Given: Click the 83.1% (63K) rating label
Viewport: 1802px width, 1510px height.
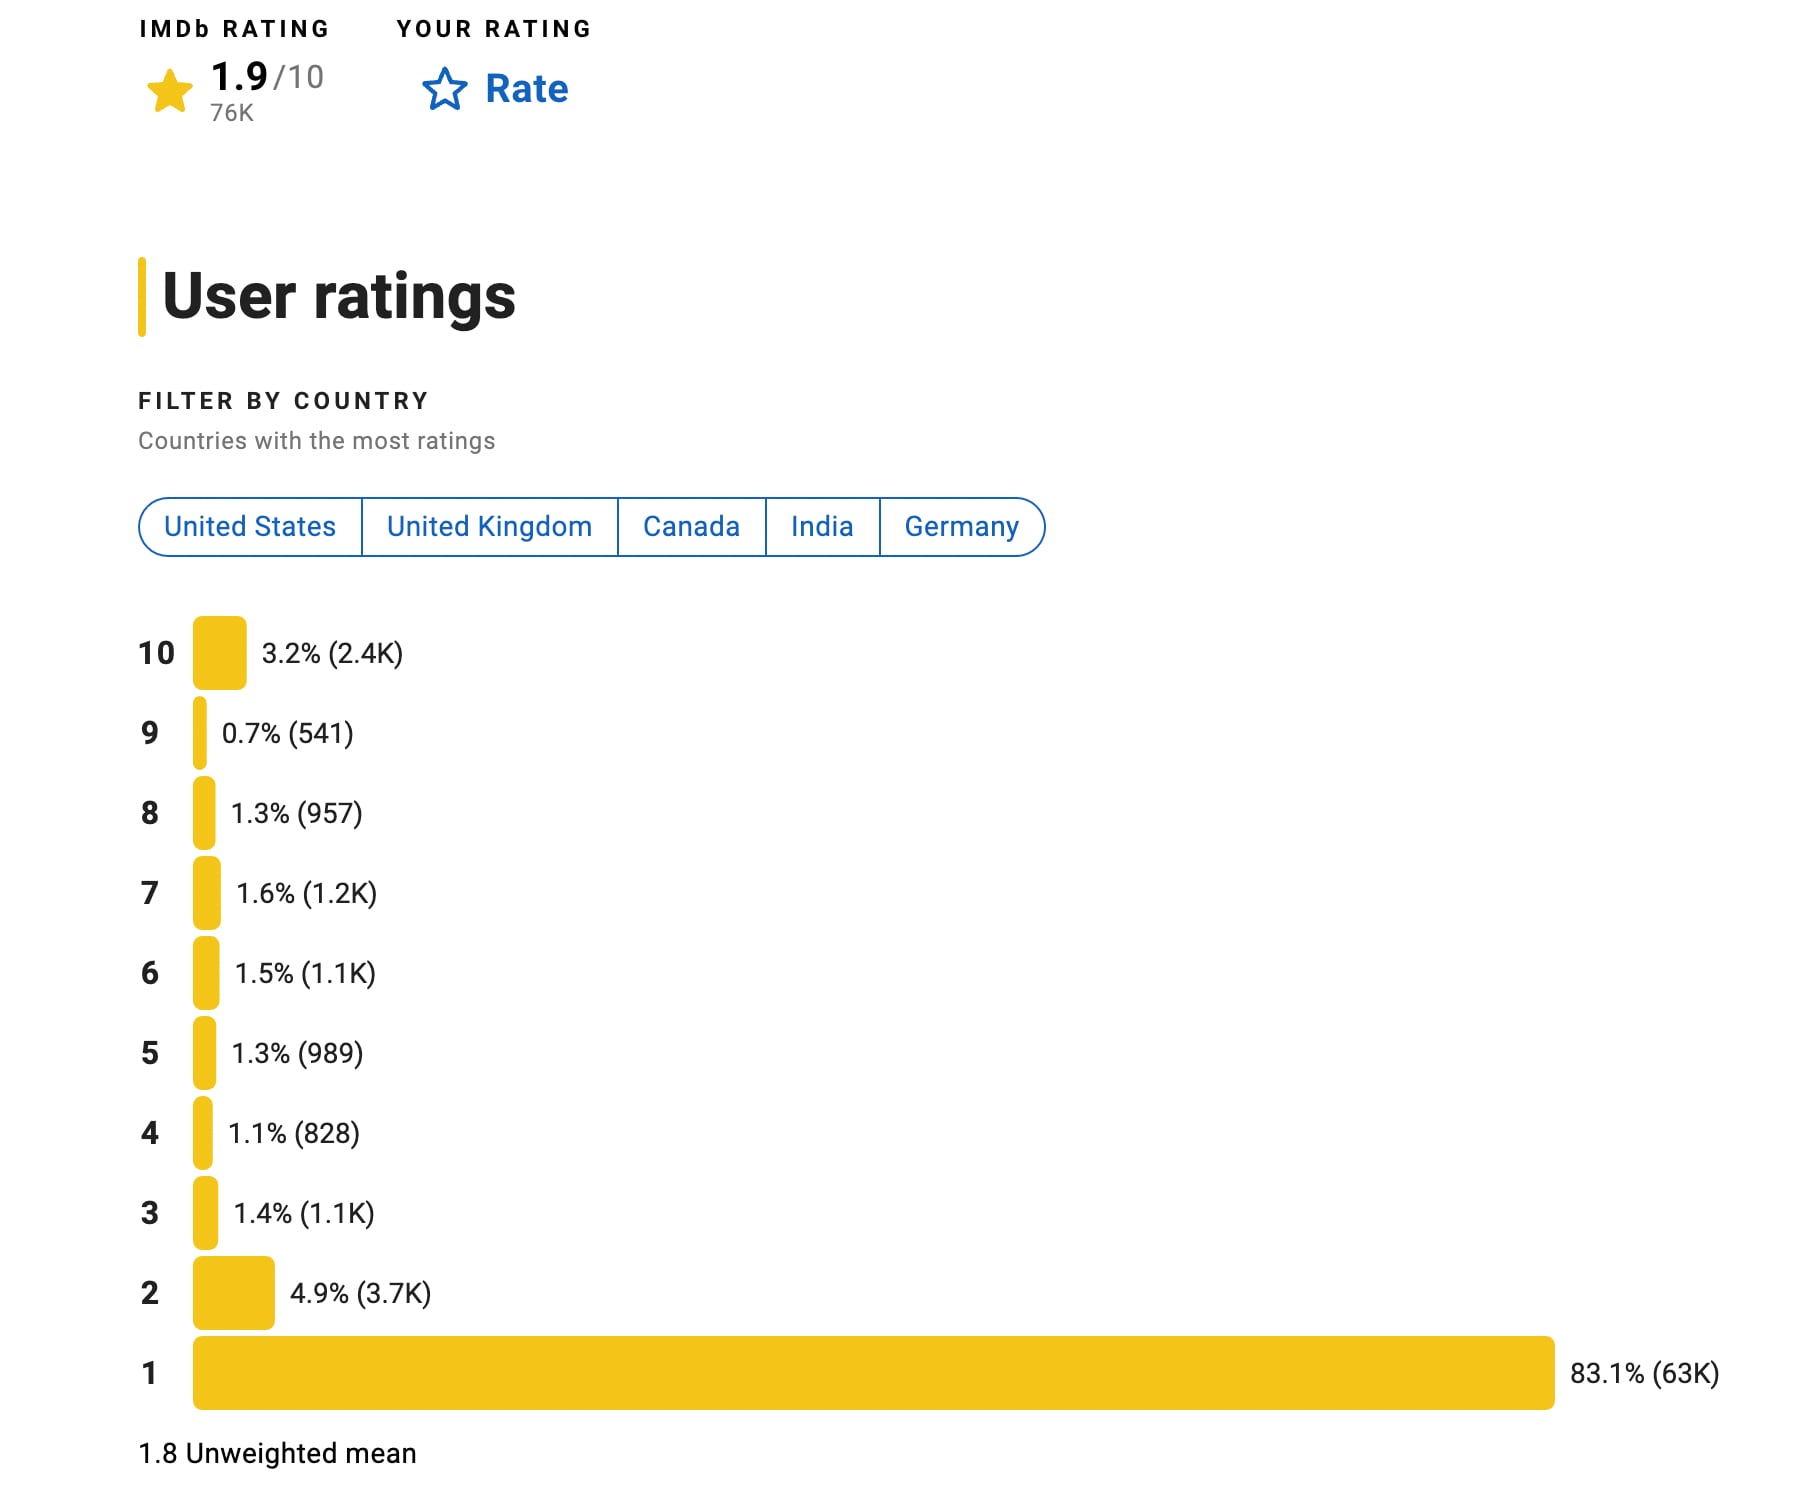Looking at the screenshot, I should [x=1644, y=1373].
